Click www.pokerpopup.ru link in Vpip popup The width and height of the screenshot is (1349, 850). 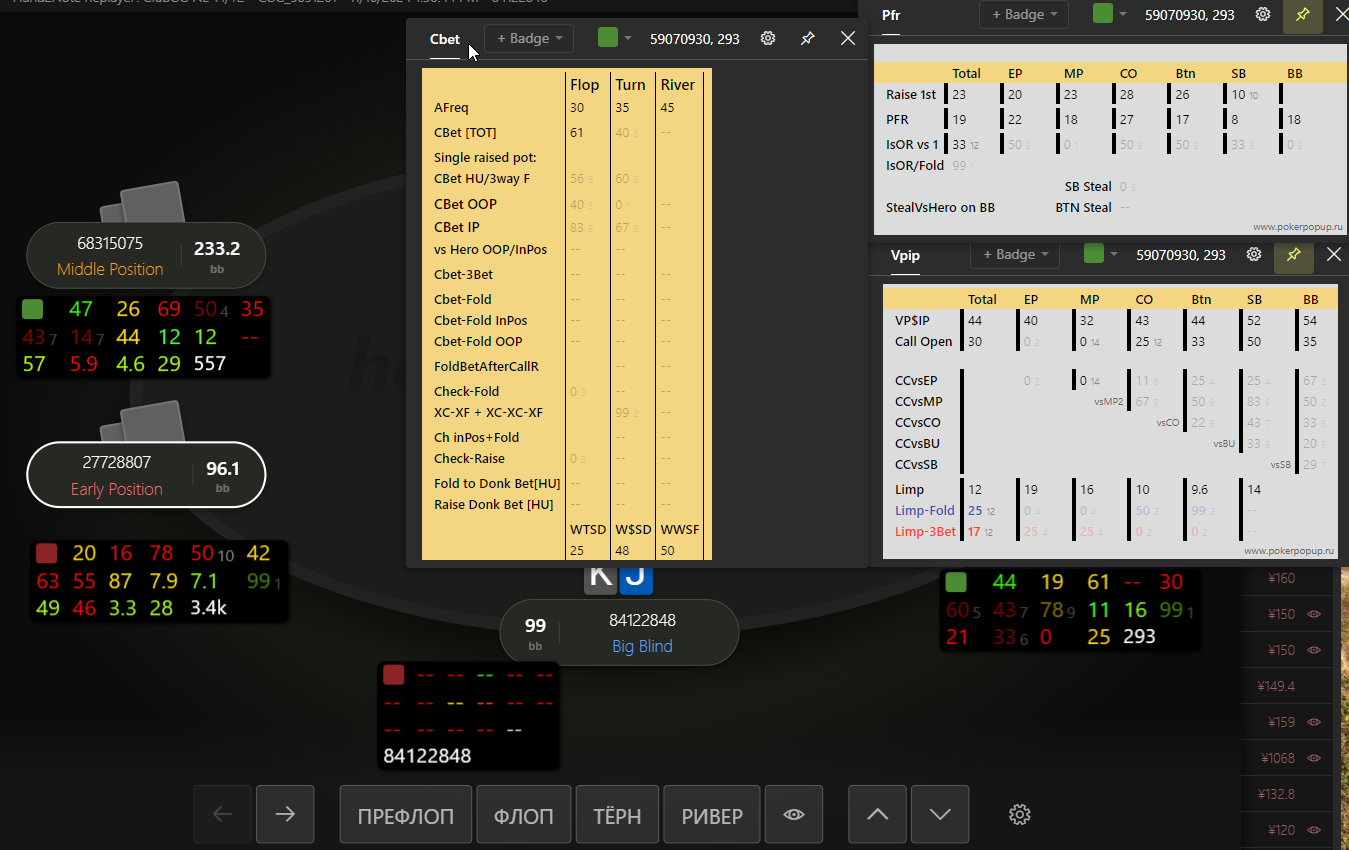(1289, 551)
